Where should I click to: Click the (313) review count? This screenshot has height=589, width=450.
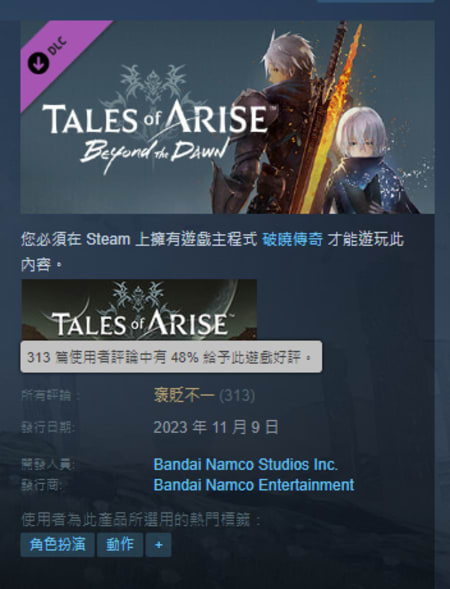point(237,395)
